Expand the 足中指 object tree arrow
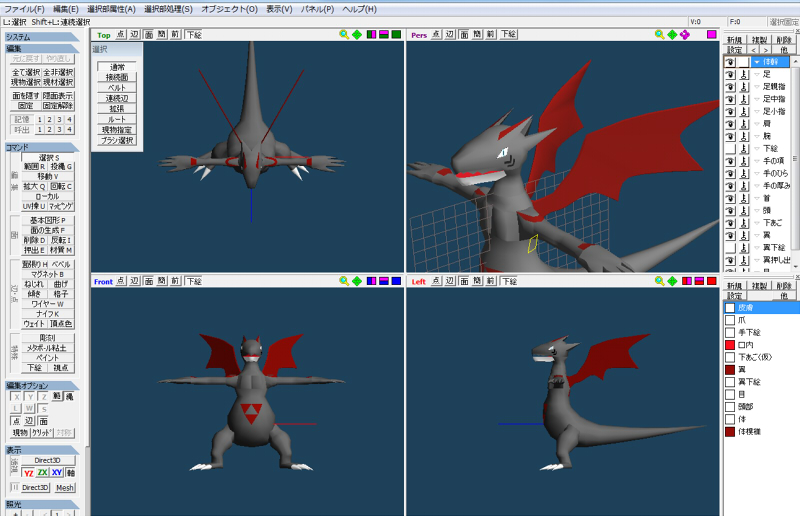 point(757,99)
